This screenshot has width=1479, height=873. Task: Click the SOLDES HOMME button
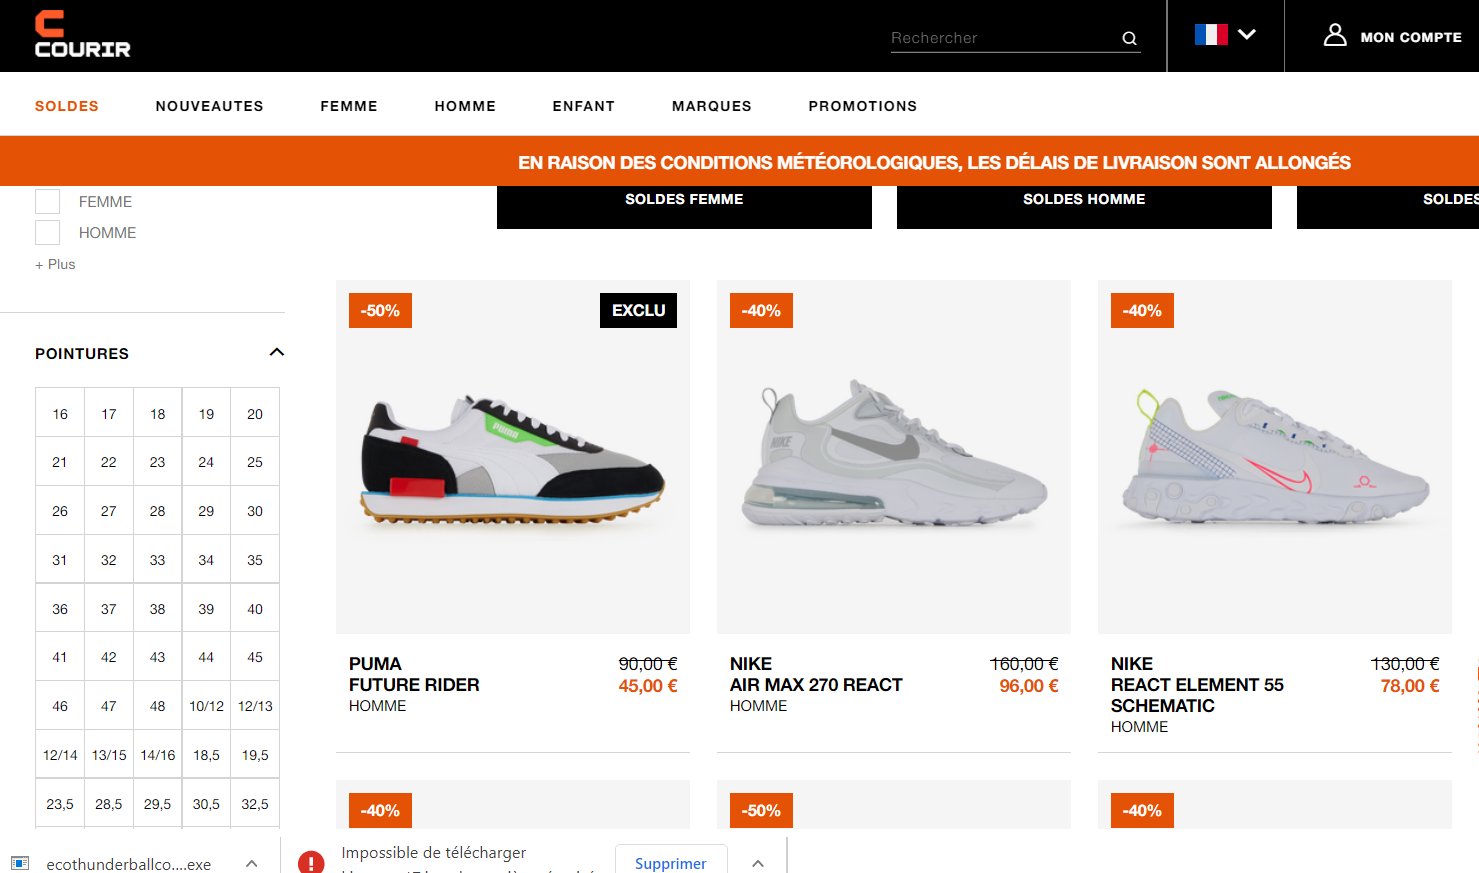[1084, 205]
